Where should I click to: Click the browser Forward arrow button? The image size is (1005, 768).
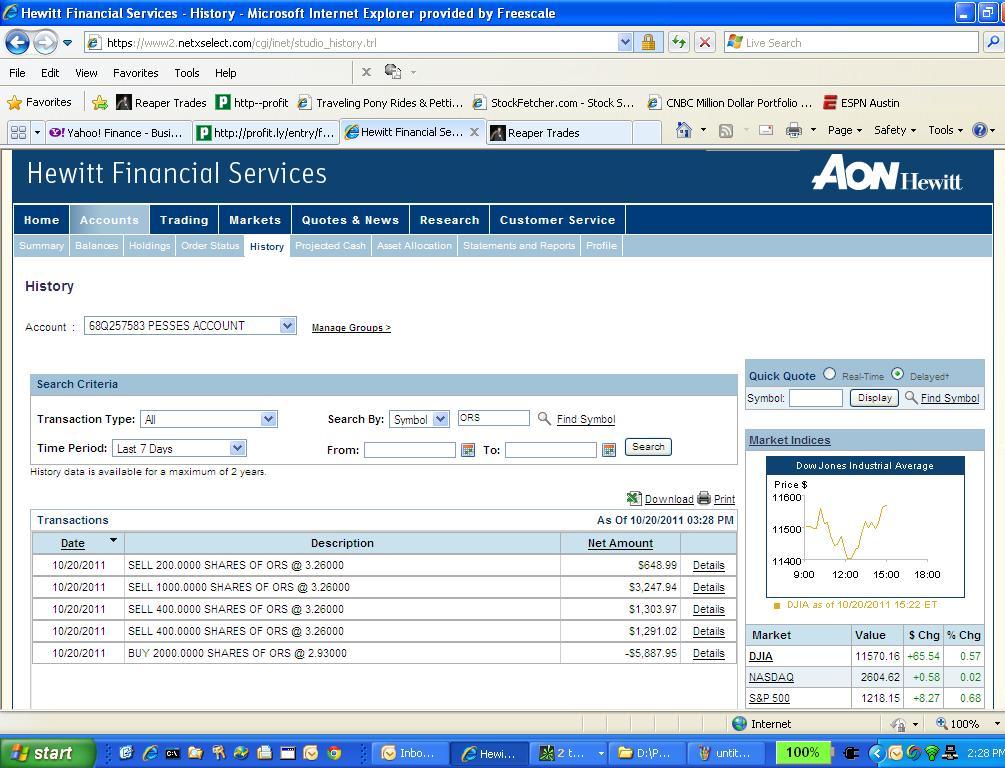click(45, 43)
